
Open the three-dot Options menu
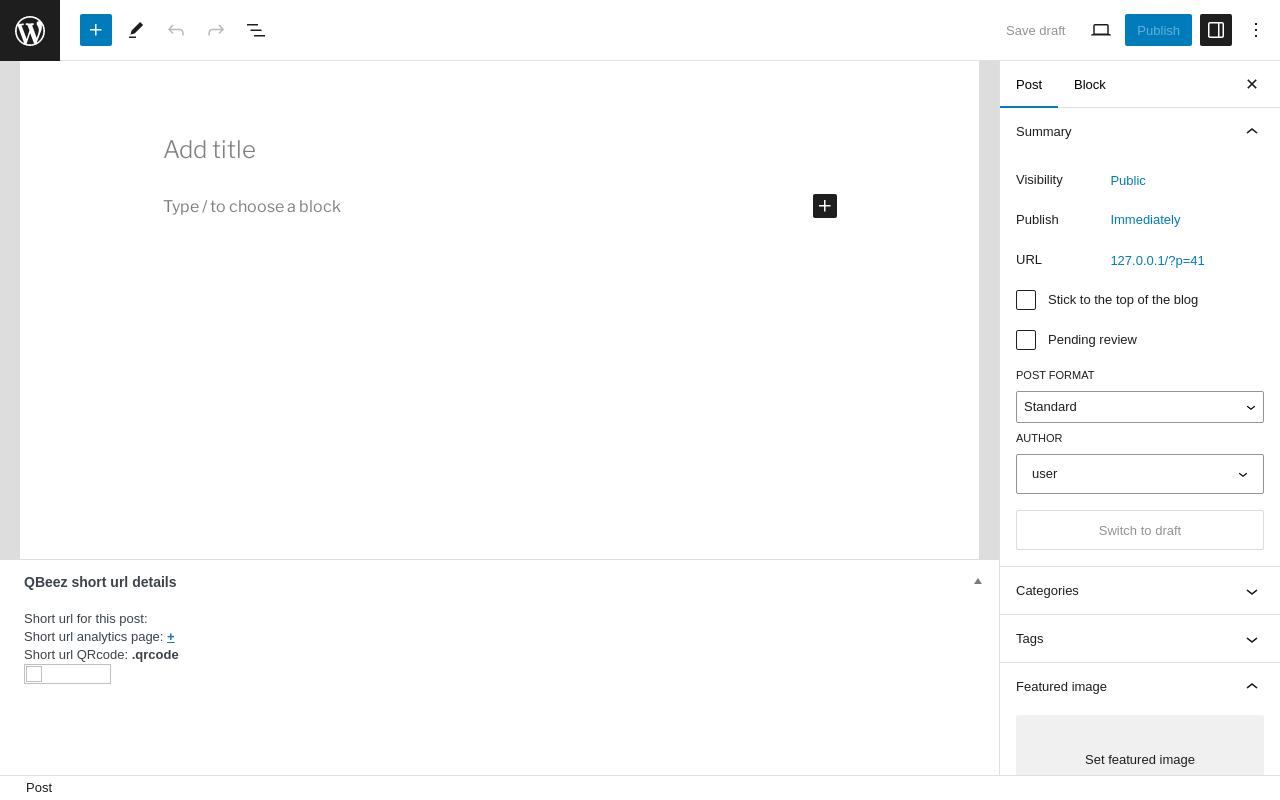pos(1256,30)
